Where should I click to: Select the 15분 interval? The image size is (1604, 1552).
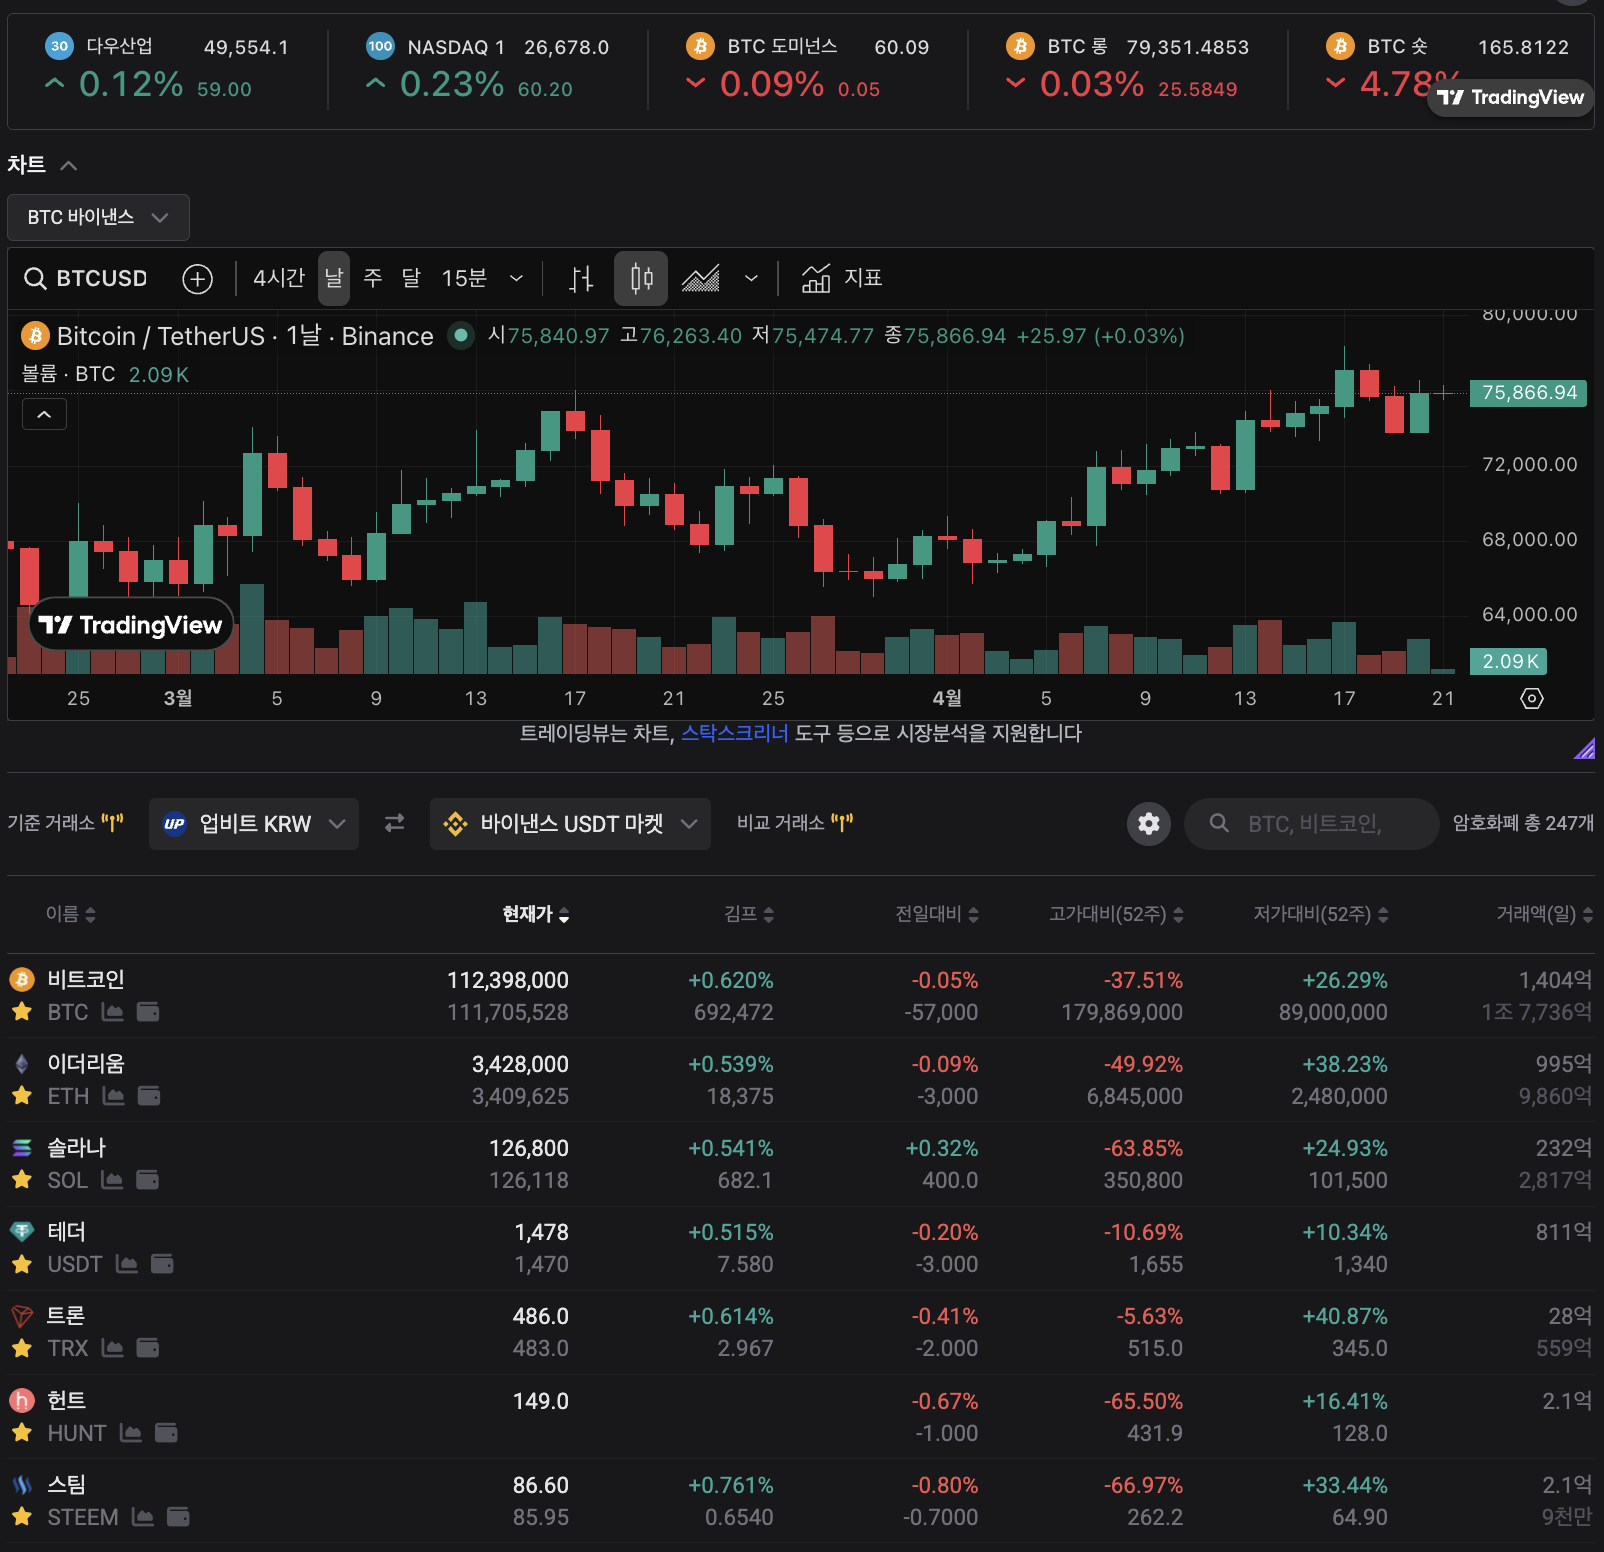464,278
